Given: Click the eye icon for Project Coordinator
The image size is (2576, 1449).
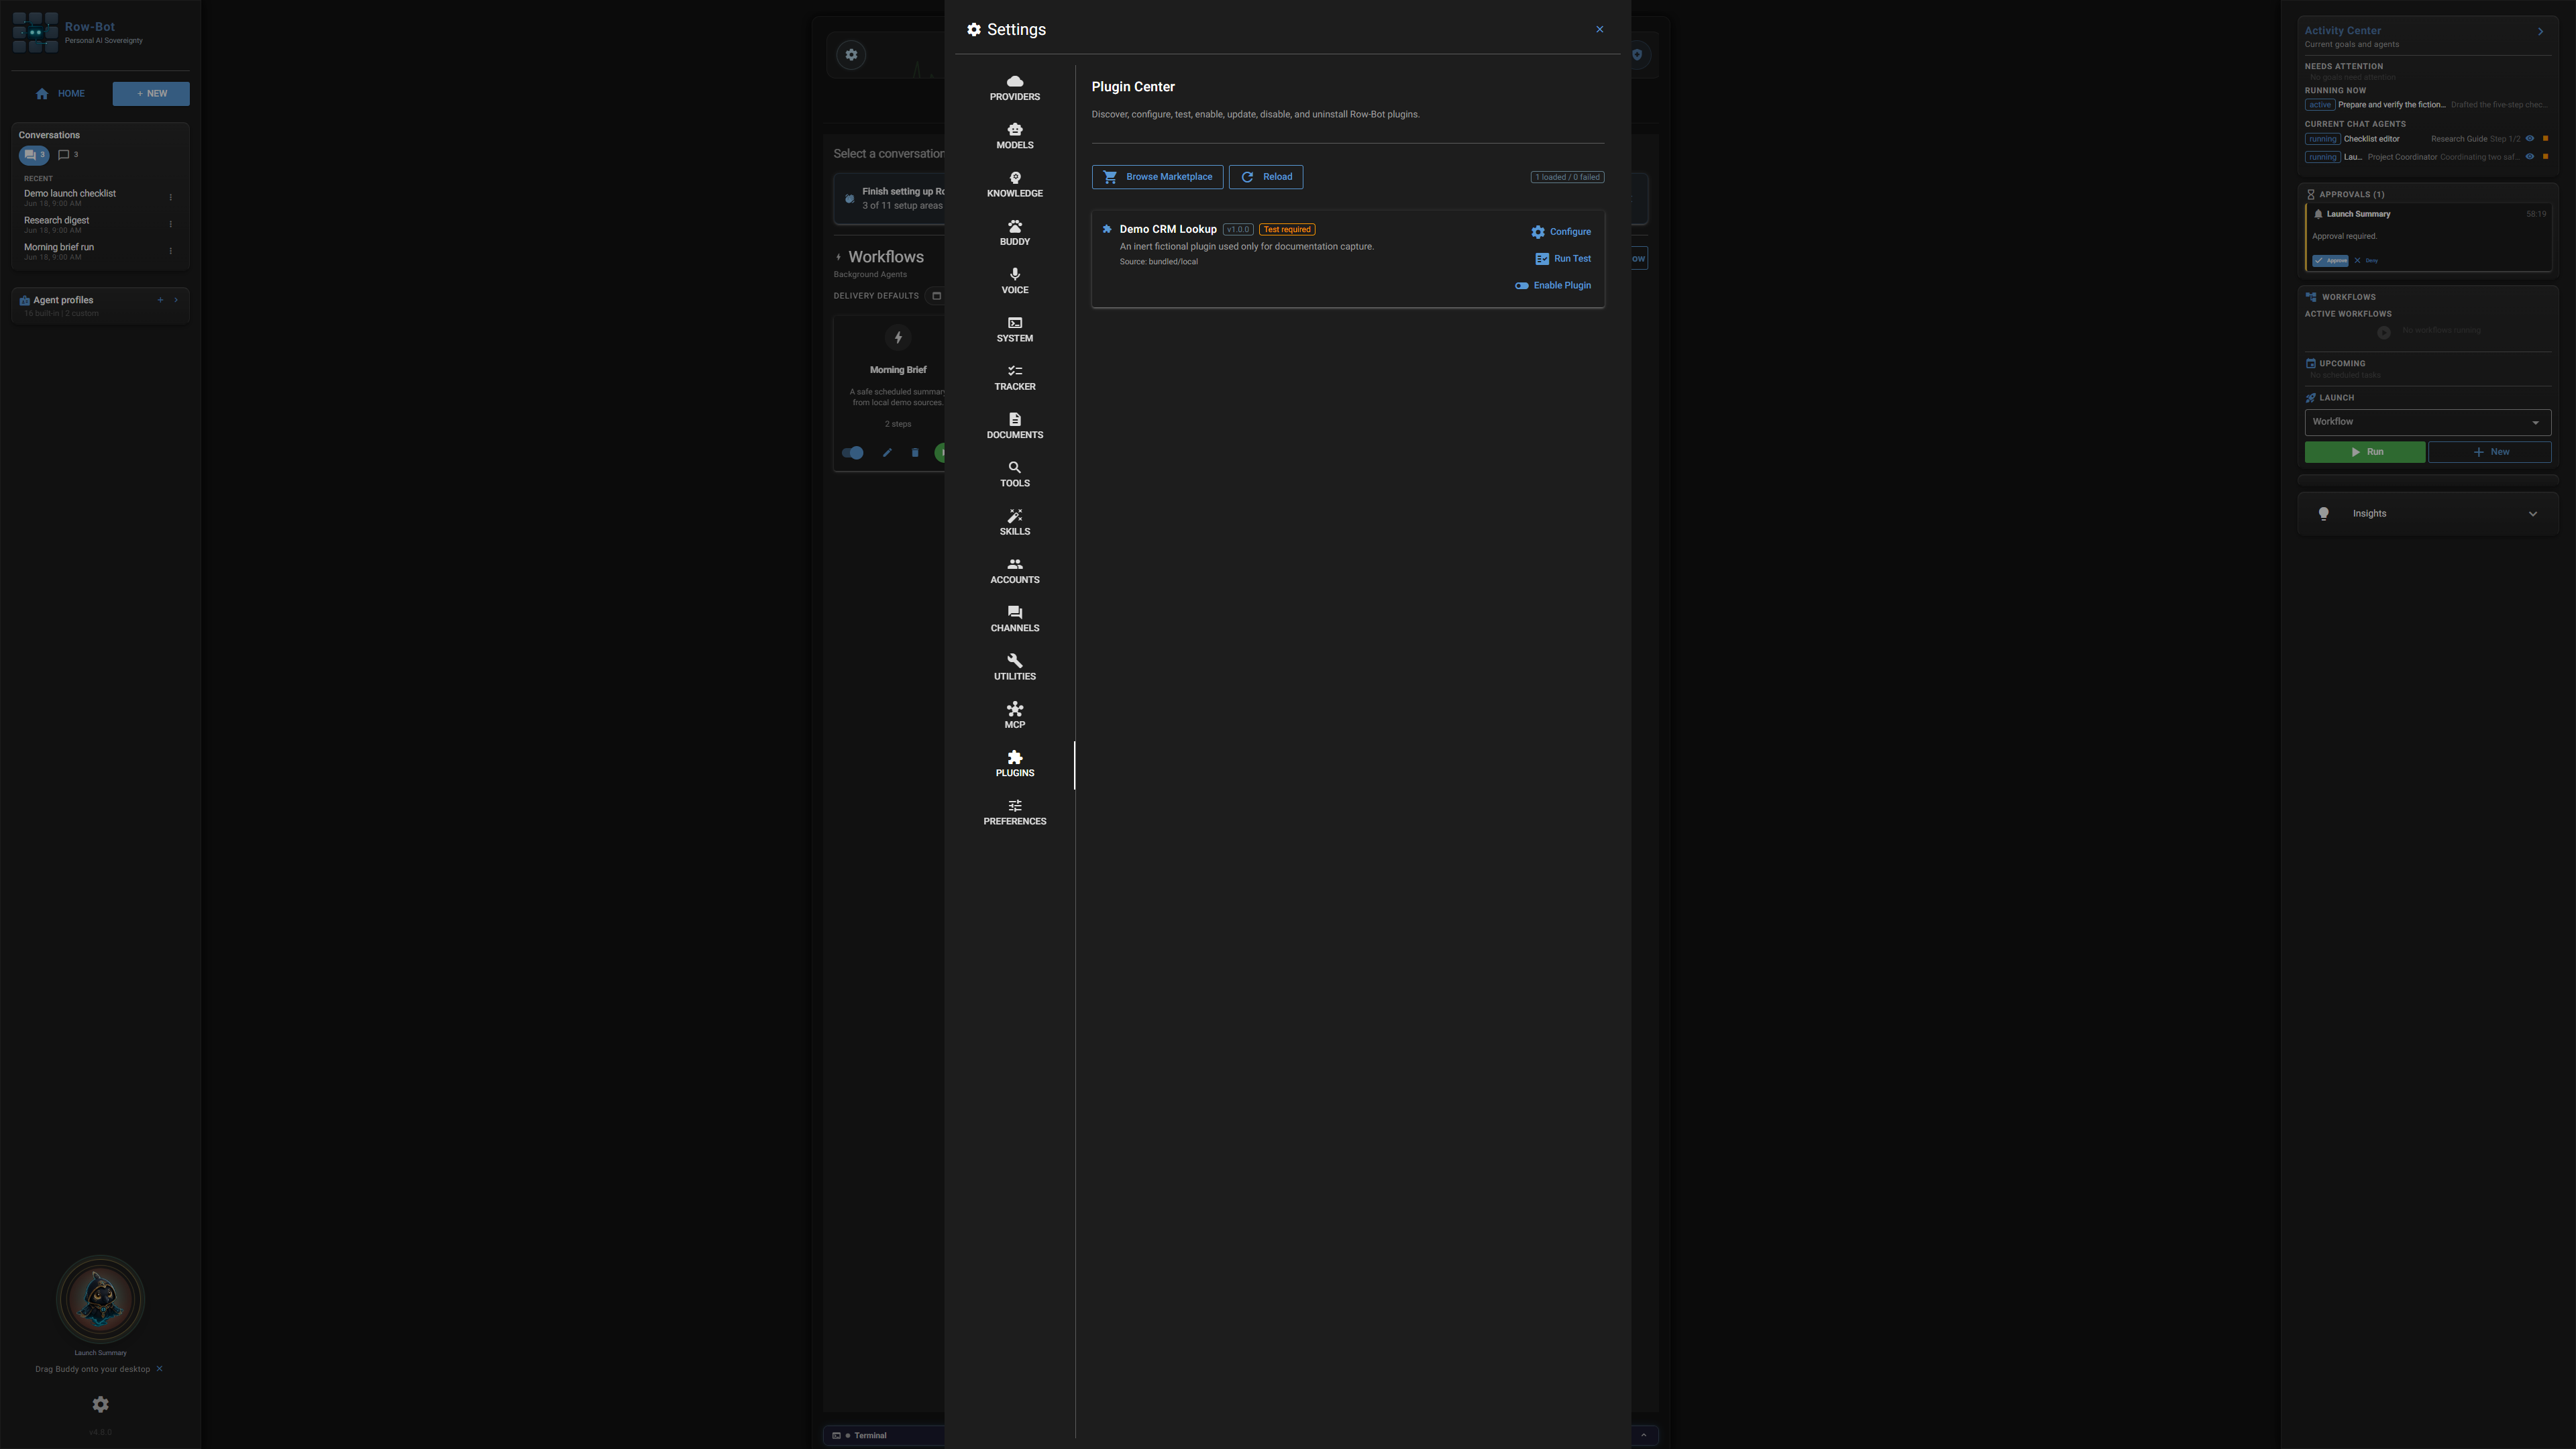Looking at the screenshot, I should point(2530,157).
